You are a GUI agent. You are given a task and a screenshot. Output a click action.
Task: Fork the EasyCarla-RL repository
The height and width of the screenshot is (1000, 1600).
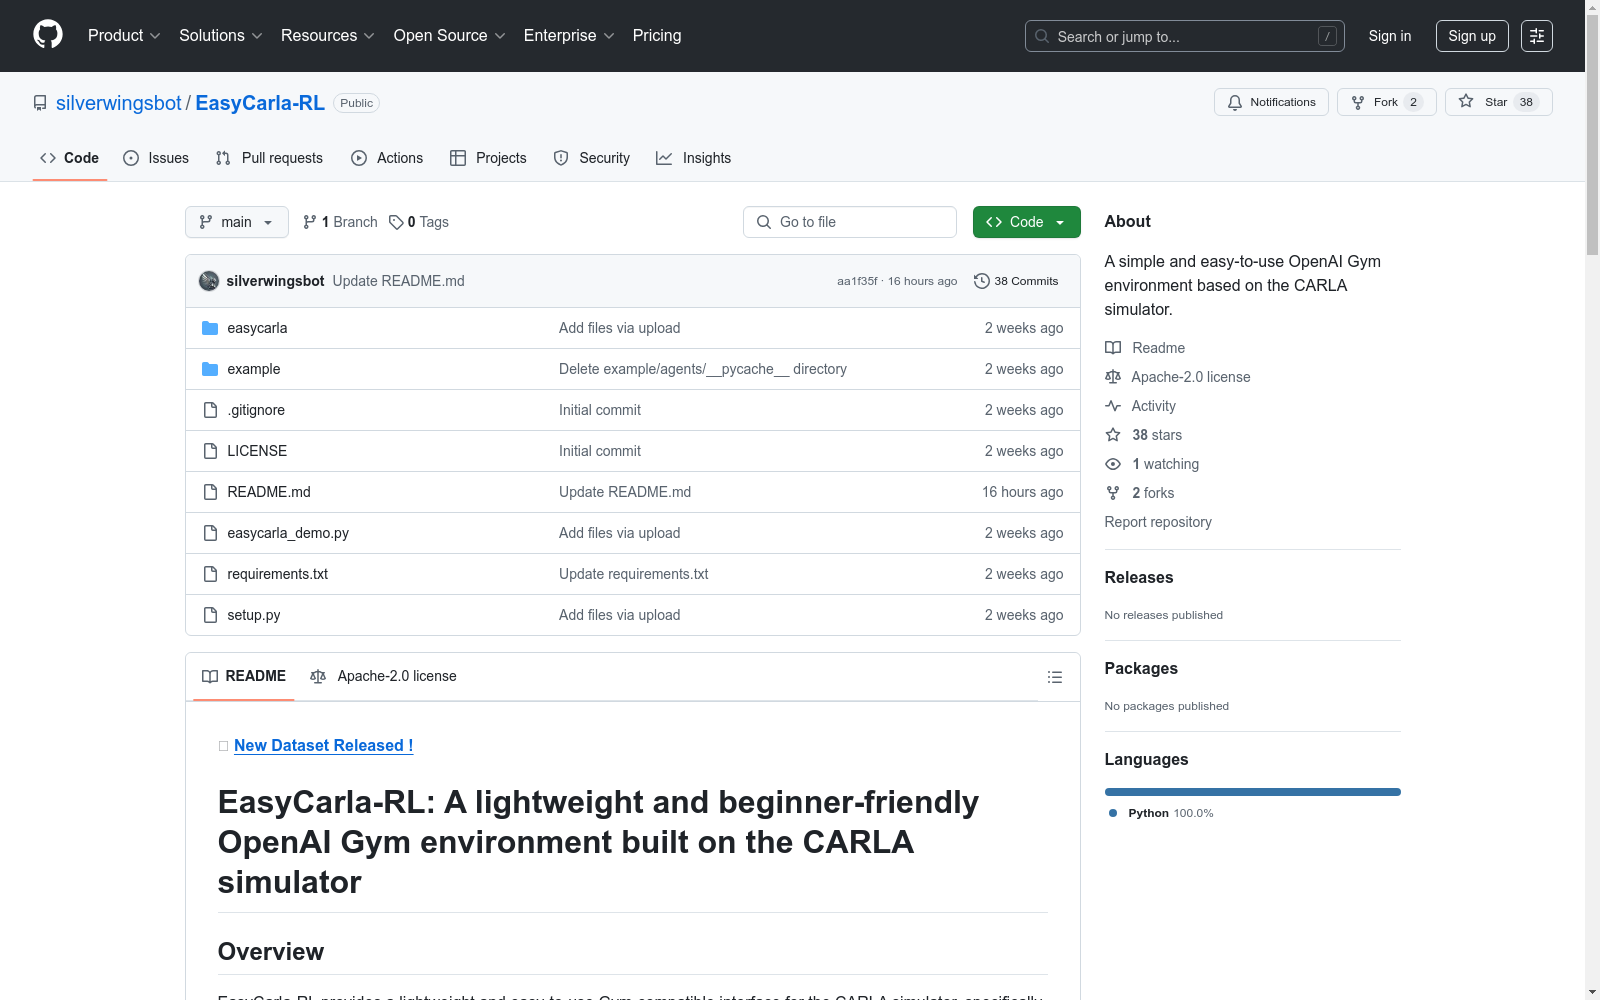[x=1386, y=102]
